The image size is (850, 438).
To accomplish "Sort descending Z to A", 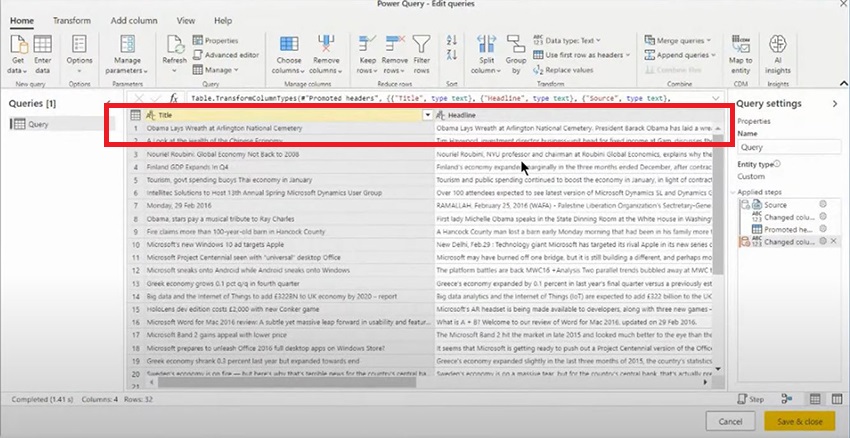I will click(452, 54).
